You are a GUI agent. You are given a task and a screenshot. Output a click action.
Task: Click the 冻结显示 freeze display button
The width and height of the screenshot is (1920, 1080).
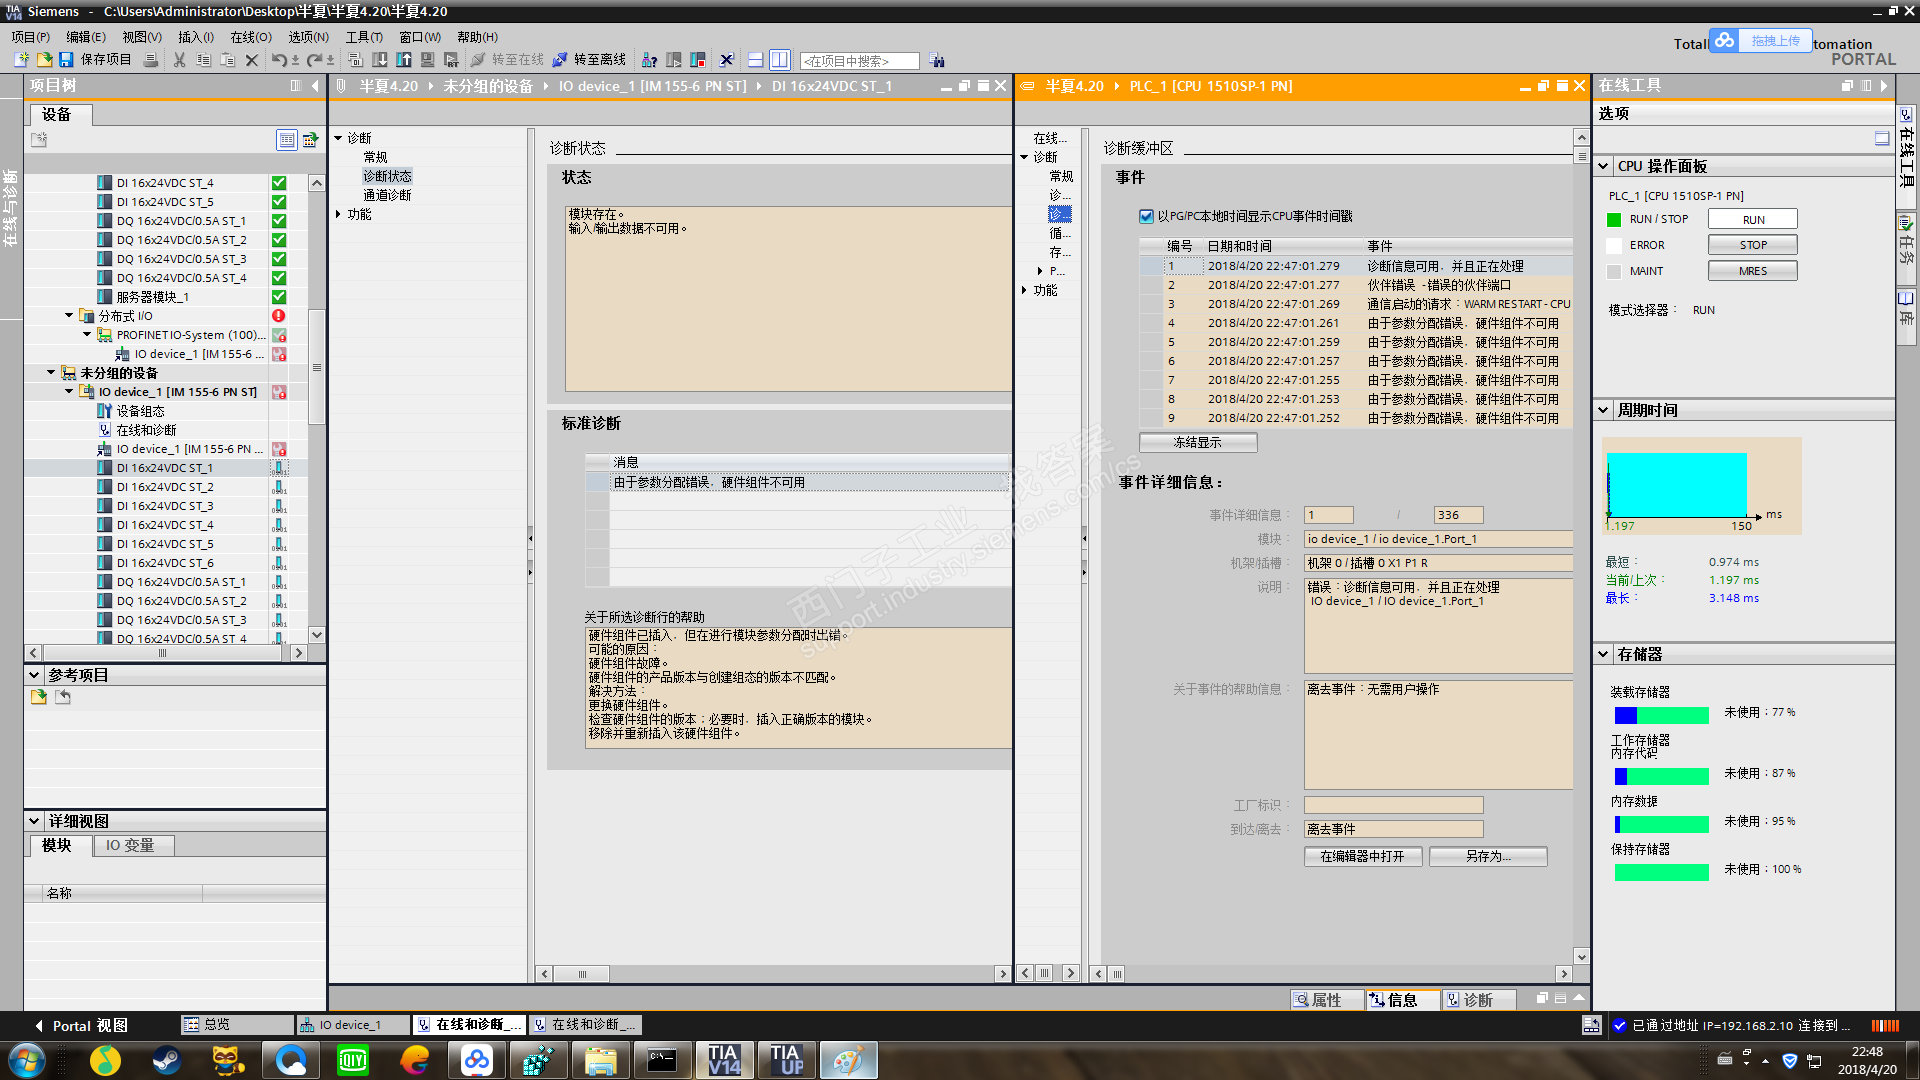tap(1197, 442)
